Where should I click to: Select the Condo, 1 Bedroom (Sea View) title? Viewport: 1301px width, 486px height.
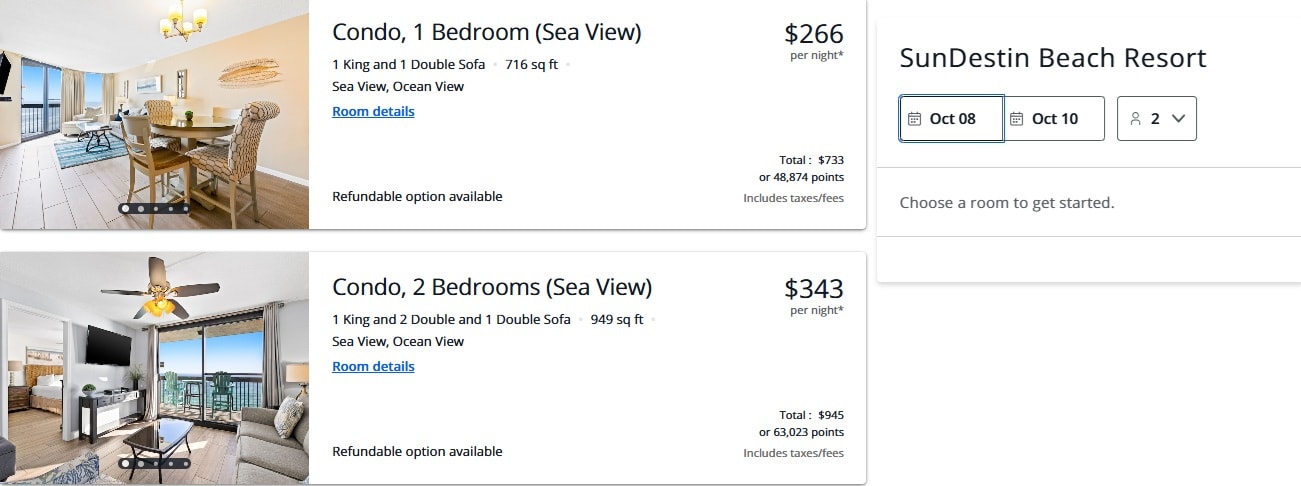(487, 32)
